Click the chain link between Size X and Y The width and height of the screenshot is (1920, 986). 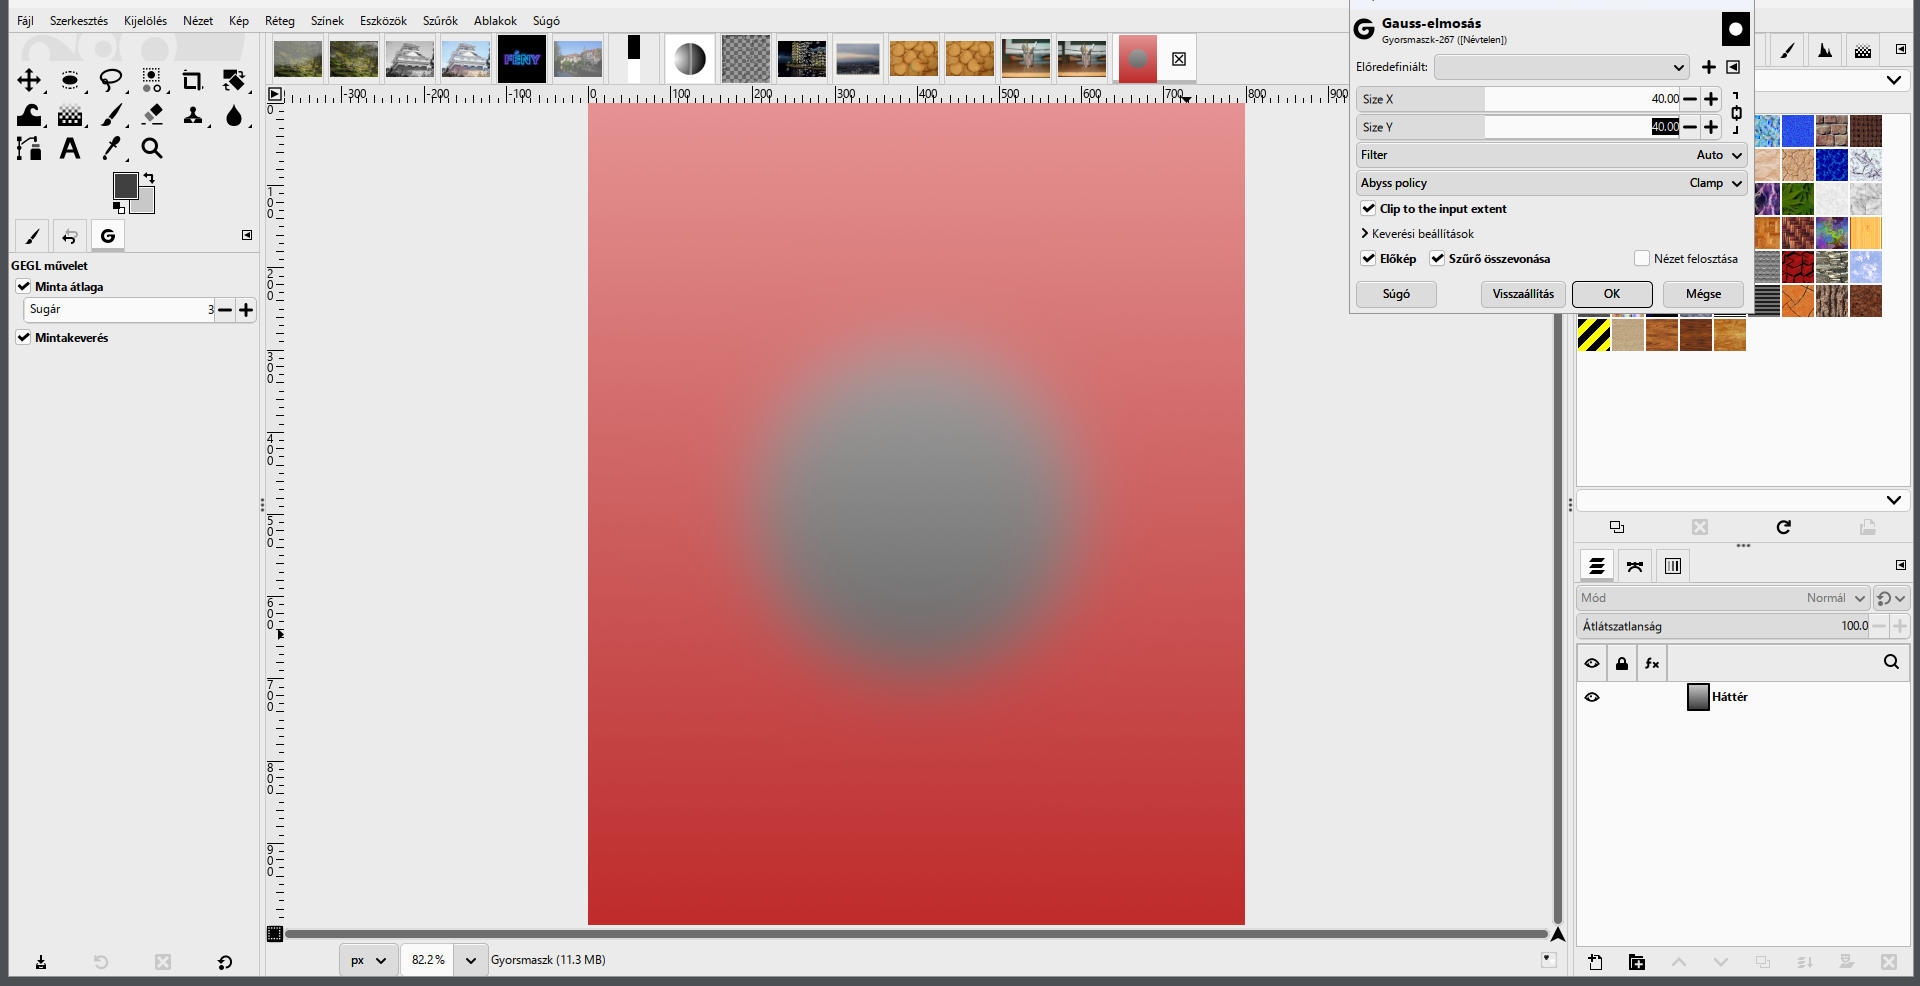[1737, 113]
